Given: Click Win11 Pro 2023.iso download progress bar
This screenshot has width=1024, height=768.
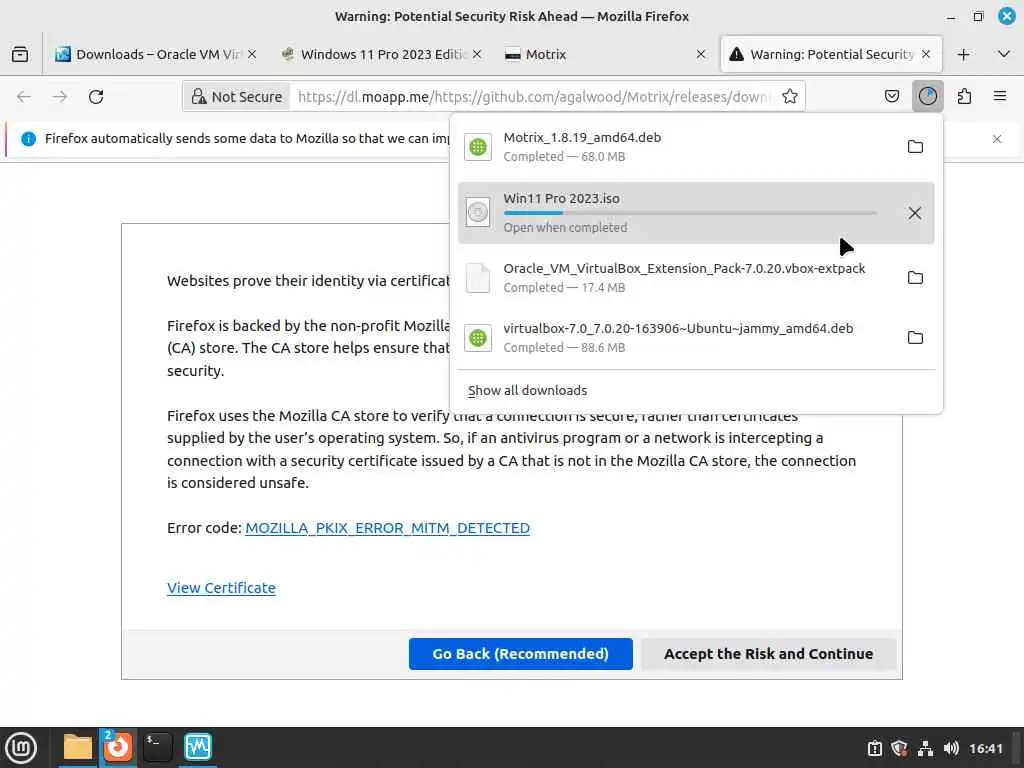Looking at the screenshot, I should point(690,213).
